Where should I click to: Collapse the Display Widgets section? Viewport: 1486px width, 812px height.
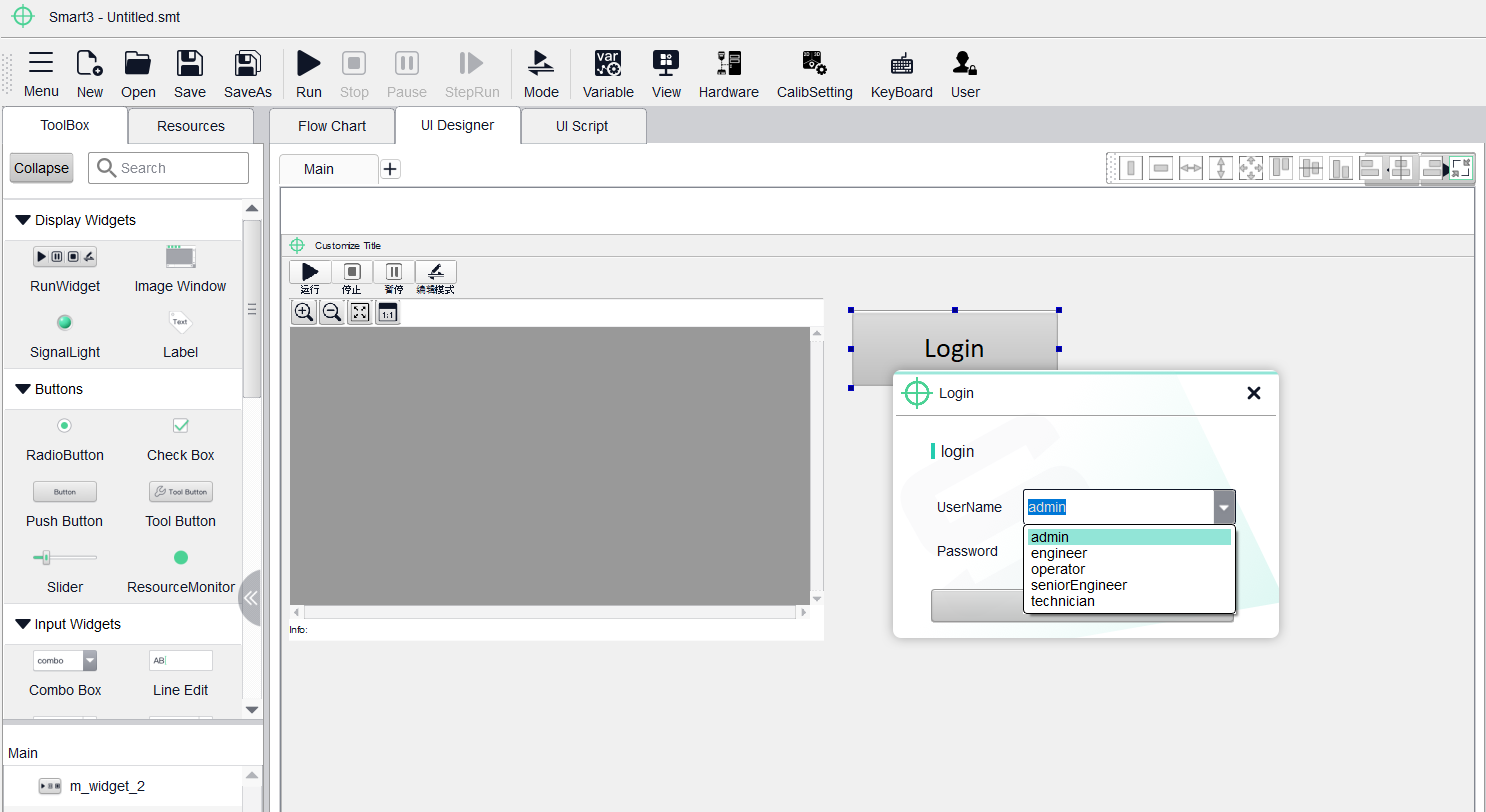[23, 220]
